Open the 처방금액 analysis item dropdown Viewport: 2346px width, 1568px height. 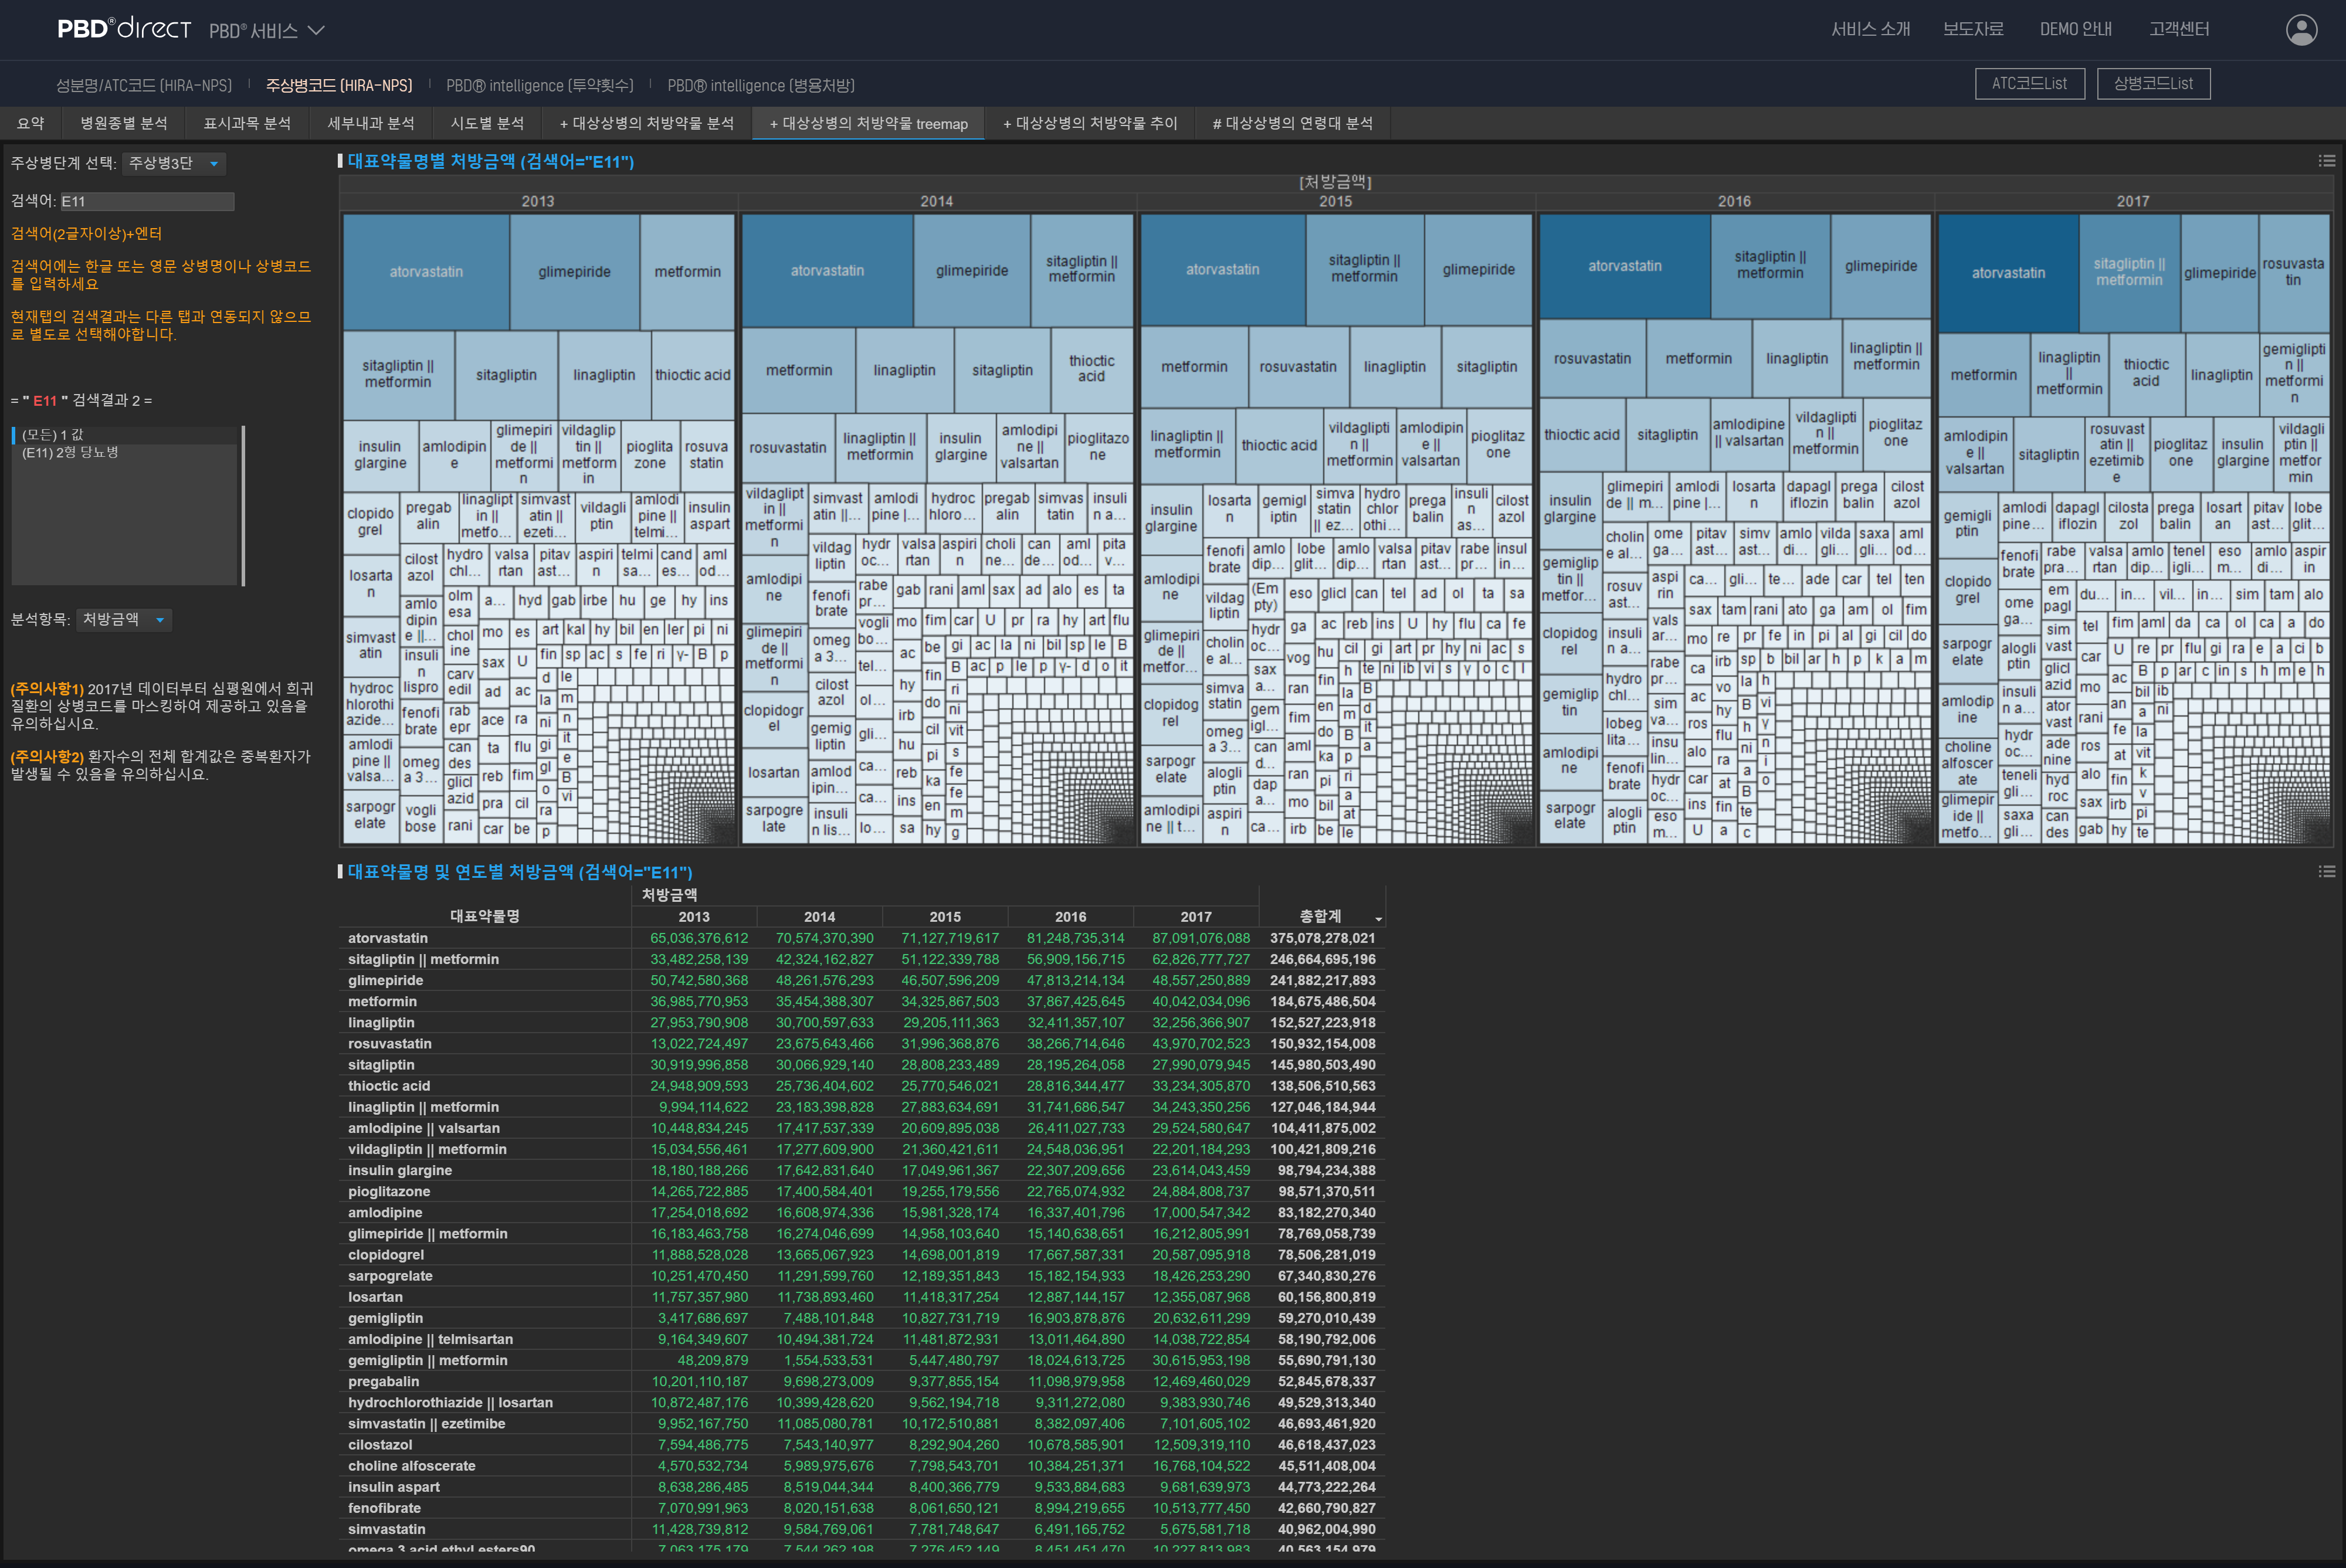124,620
